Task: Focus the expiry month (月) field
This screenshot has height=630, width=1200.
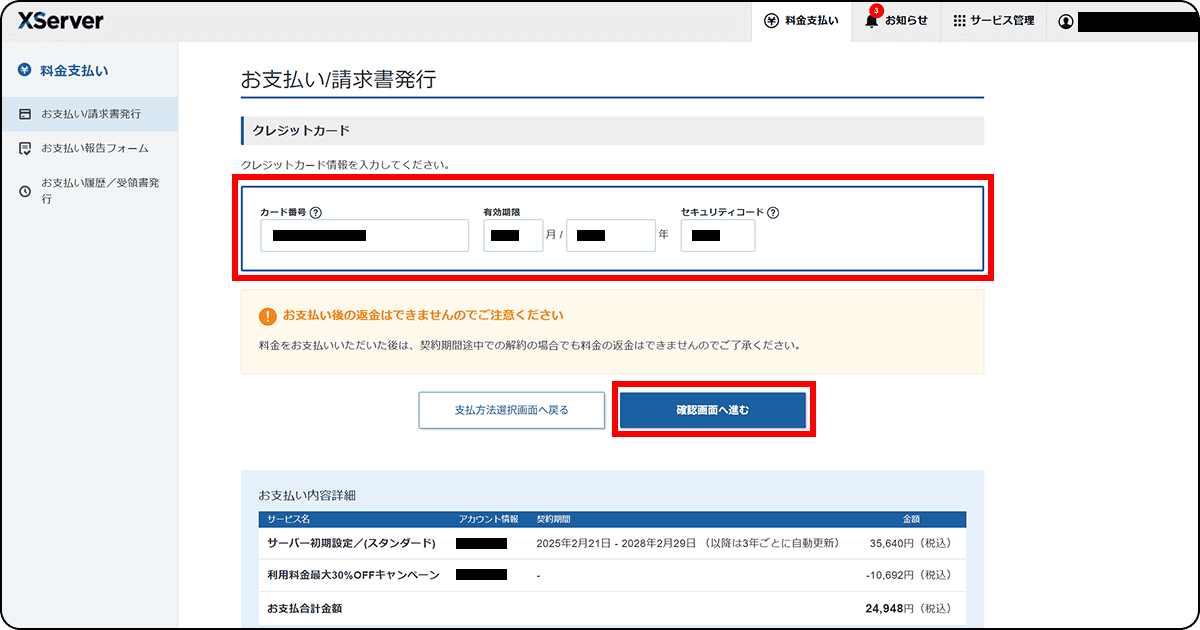Action: click(x=513, y=236)
